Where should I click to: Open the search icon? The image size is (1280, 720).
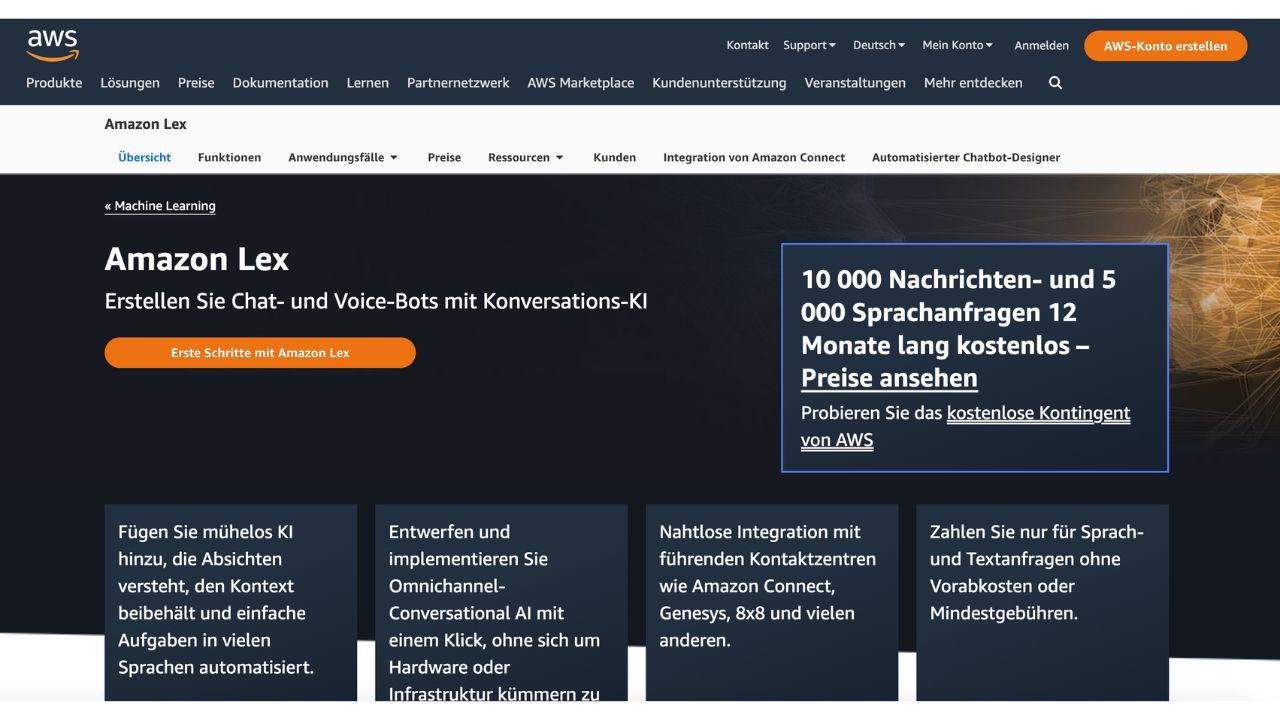(1055, 84)
